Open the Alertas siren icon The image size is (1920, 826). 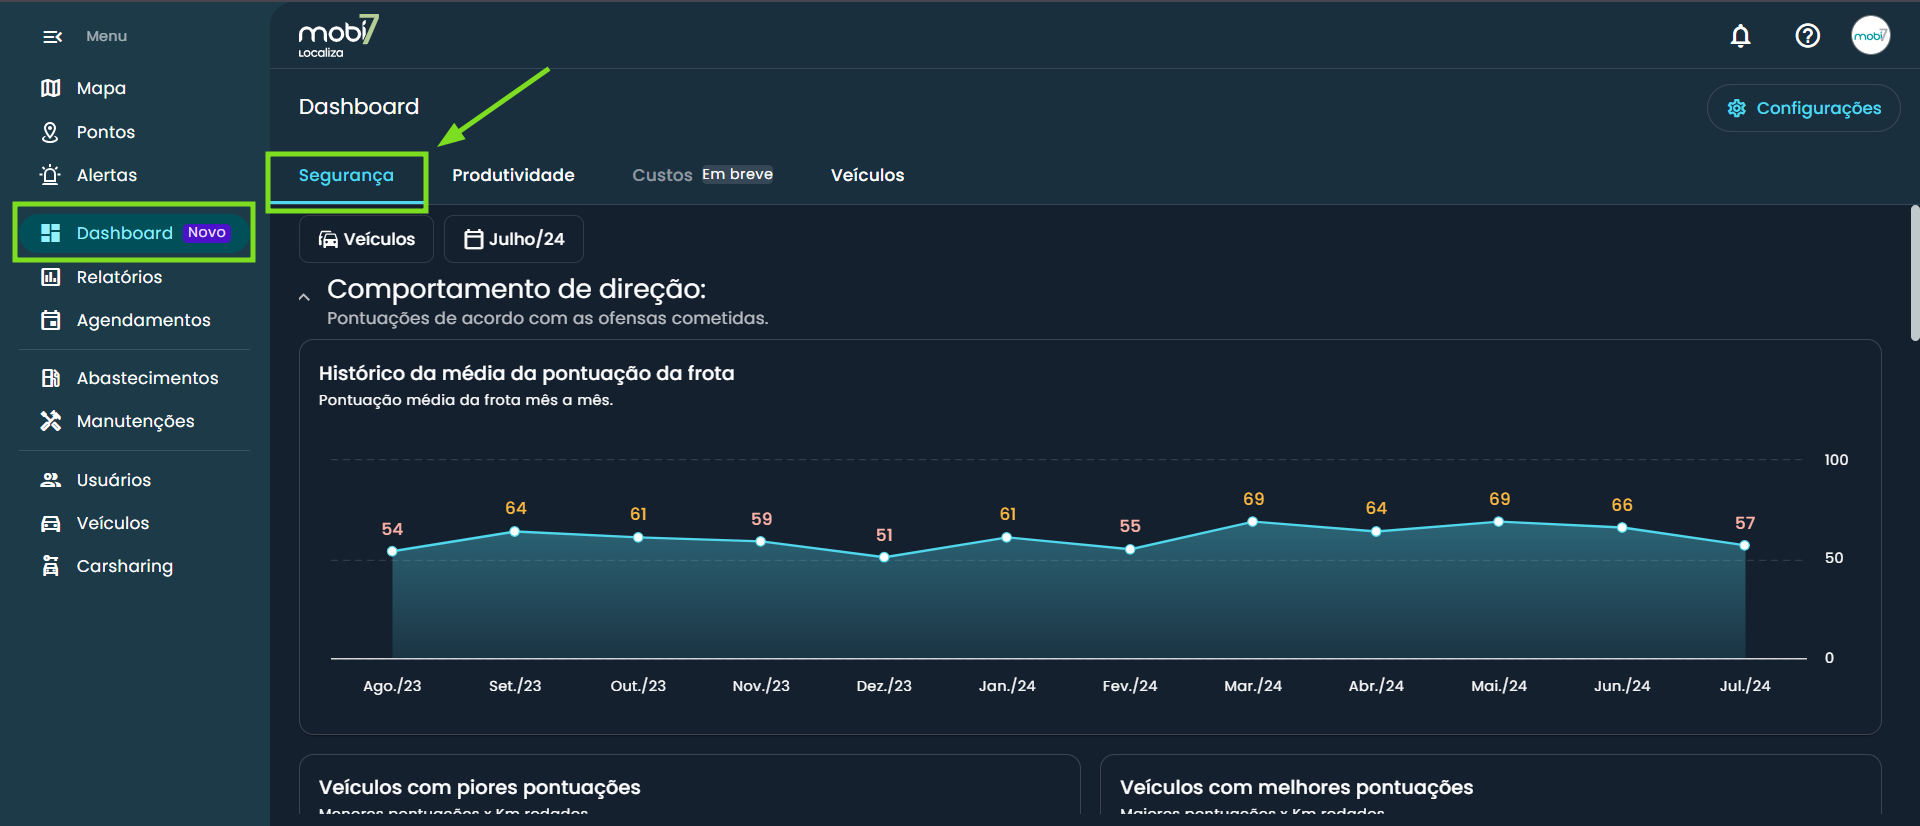(x=50, y=175)
